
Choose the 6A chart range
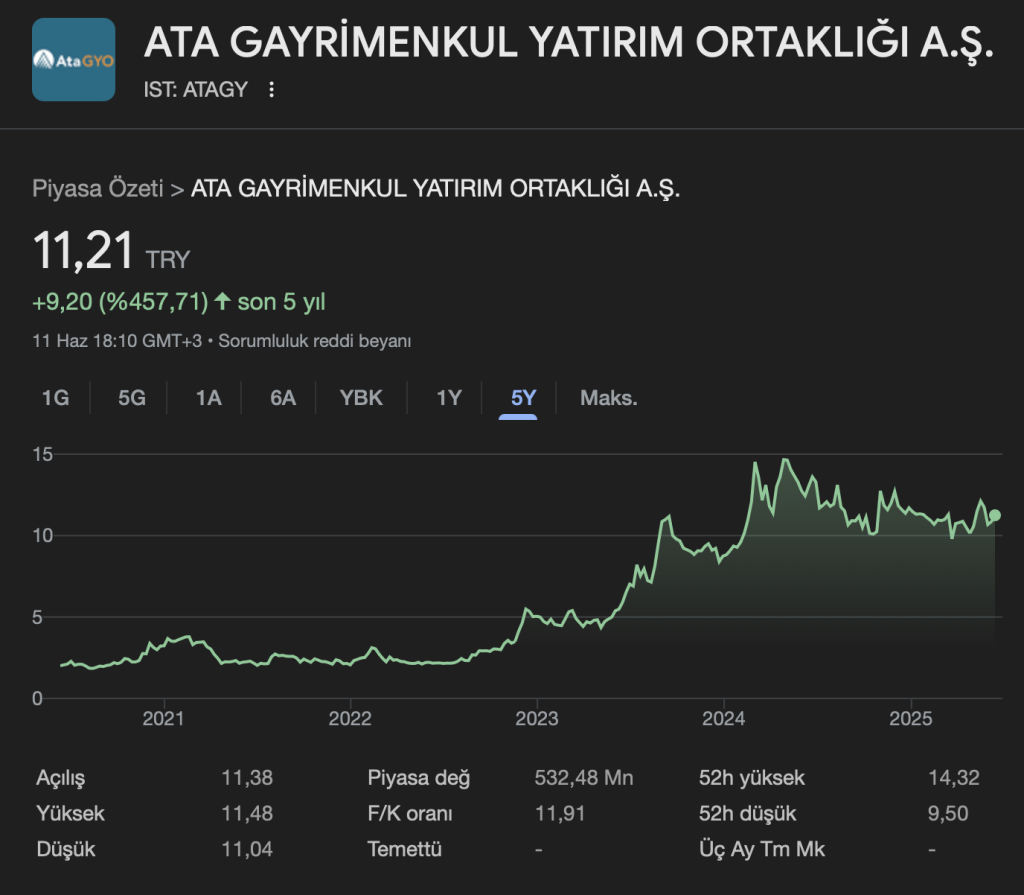point(283,398)
